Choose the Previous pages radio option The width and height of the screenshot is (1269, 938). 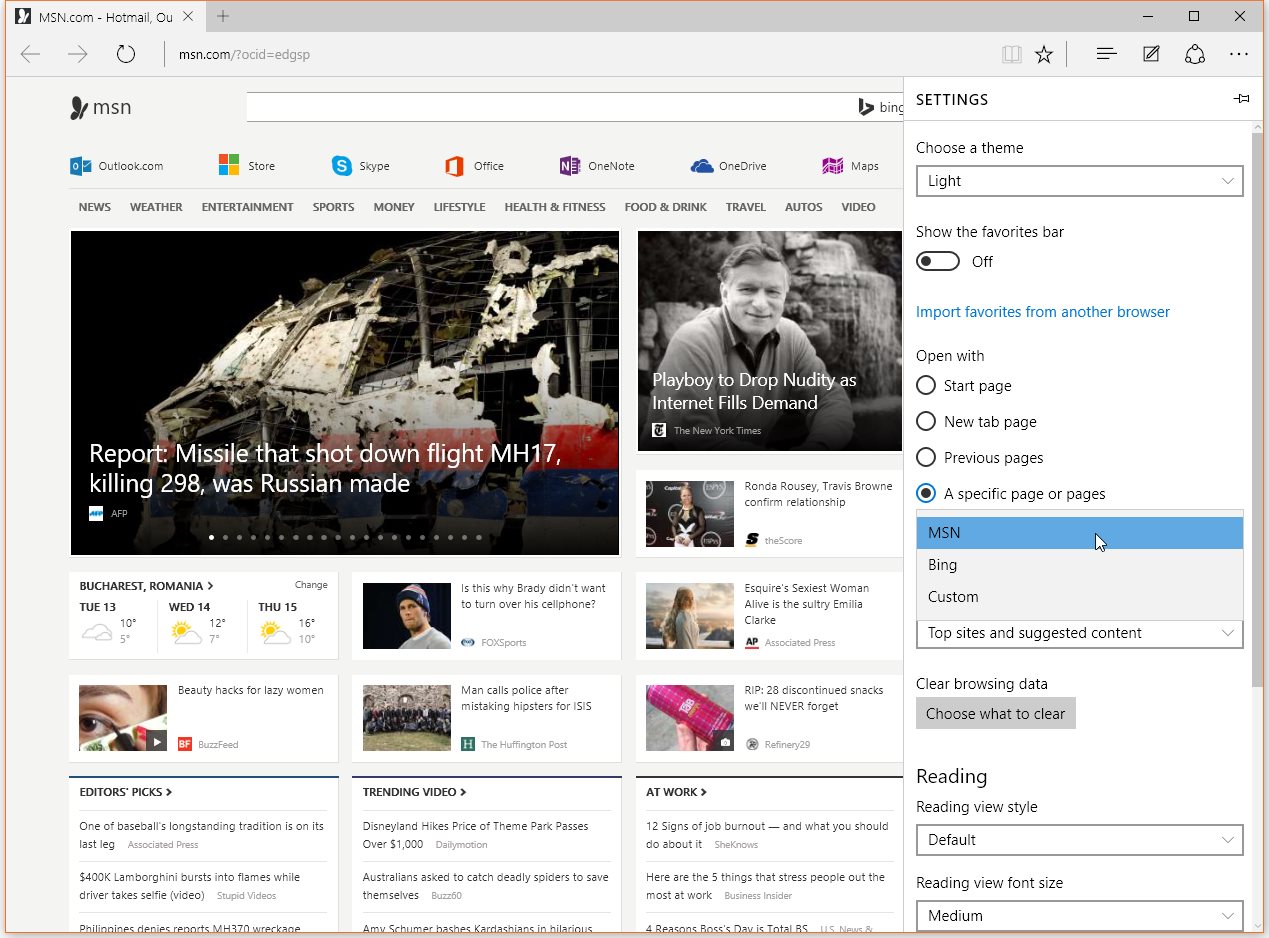pos(926,458)
